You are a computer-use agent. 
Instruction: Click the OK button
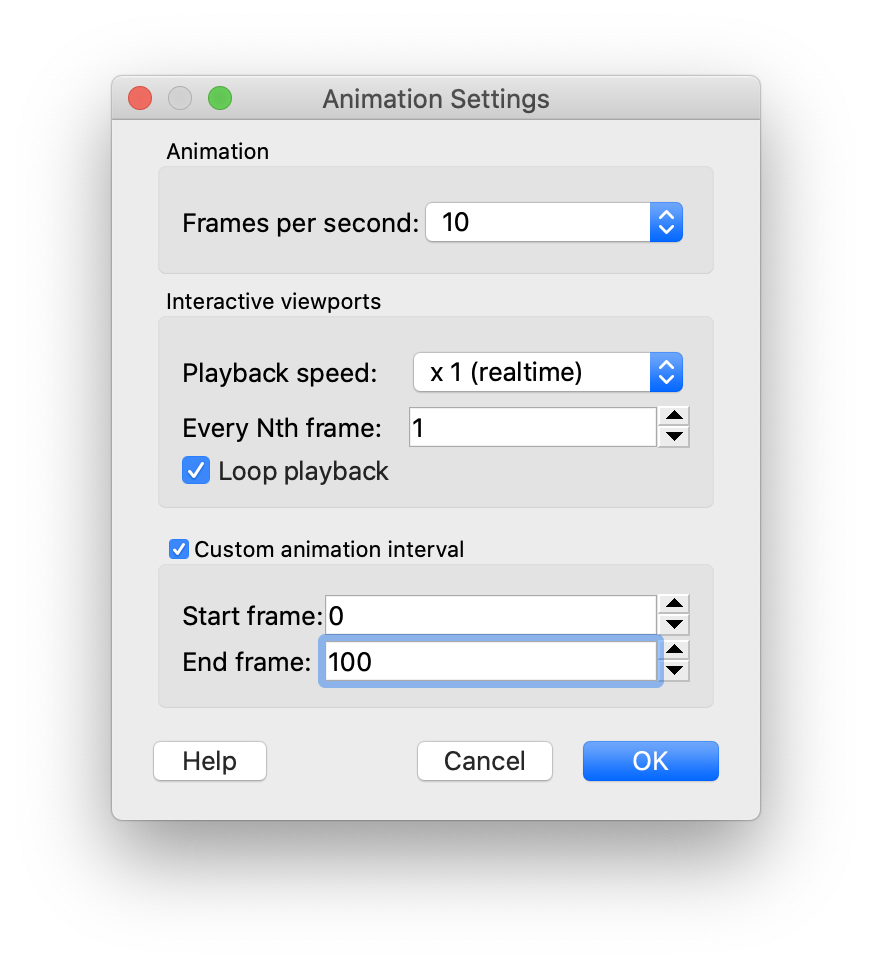650,761
